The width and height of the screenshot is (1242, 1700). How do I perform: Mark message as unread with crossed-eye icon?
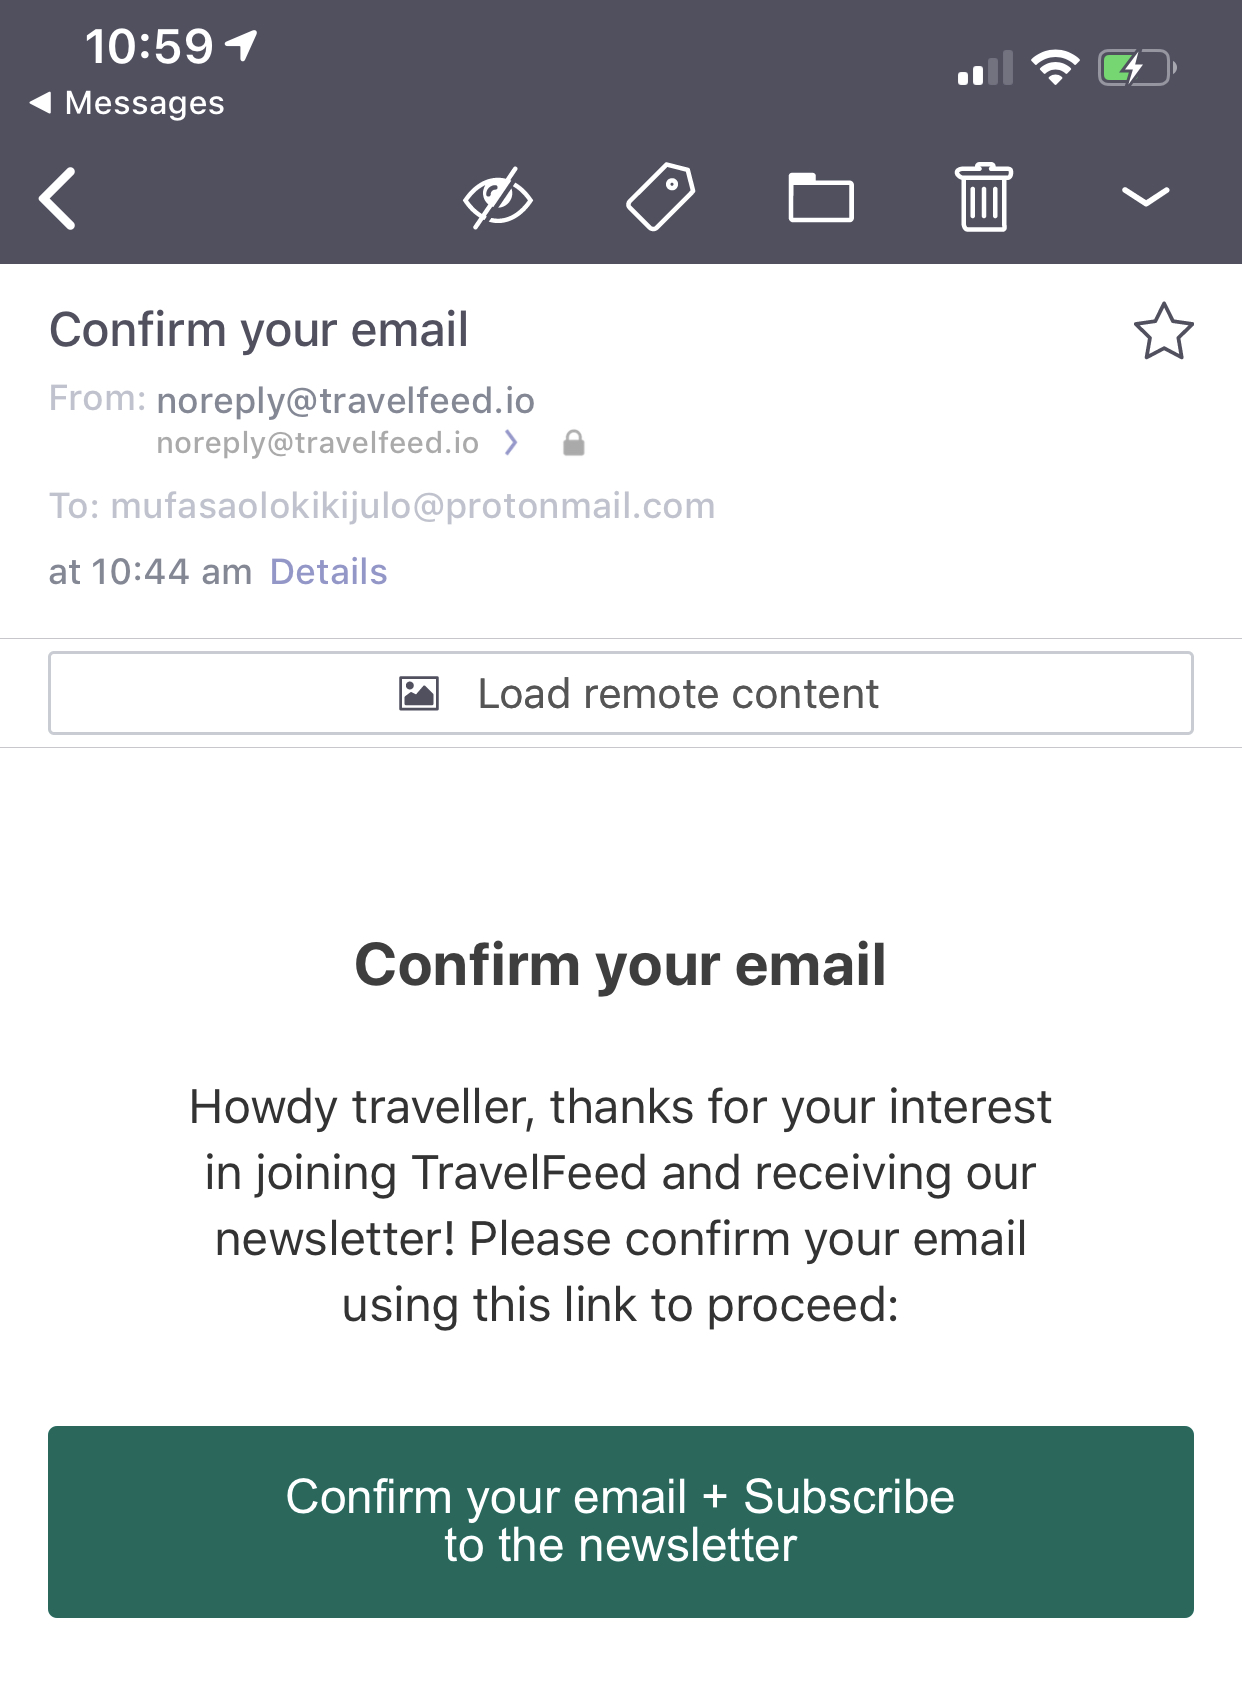point(498,198)
